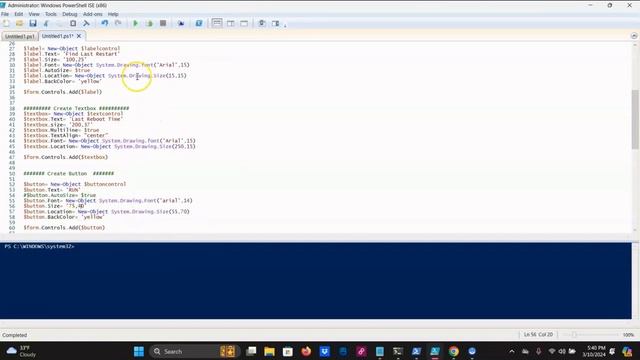This screenshot has height=360, width=640.
Task: Open Firefox from the taskbar
Action: click(306, 351)
